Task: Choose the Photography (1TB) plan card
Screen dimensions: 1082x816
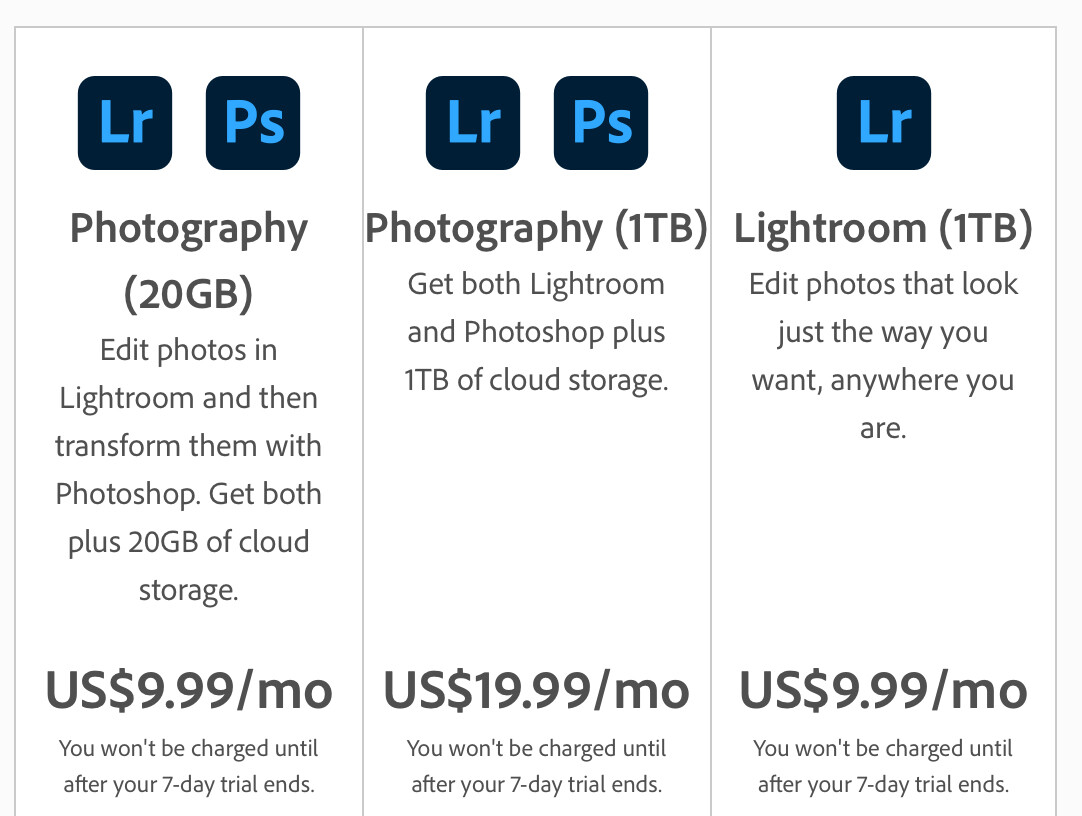Action: [x=537, y=421]
